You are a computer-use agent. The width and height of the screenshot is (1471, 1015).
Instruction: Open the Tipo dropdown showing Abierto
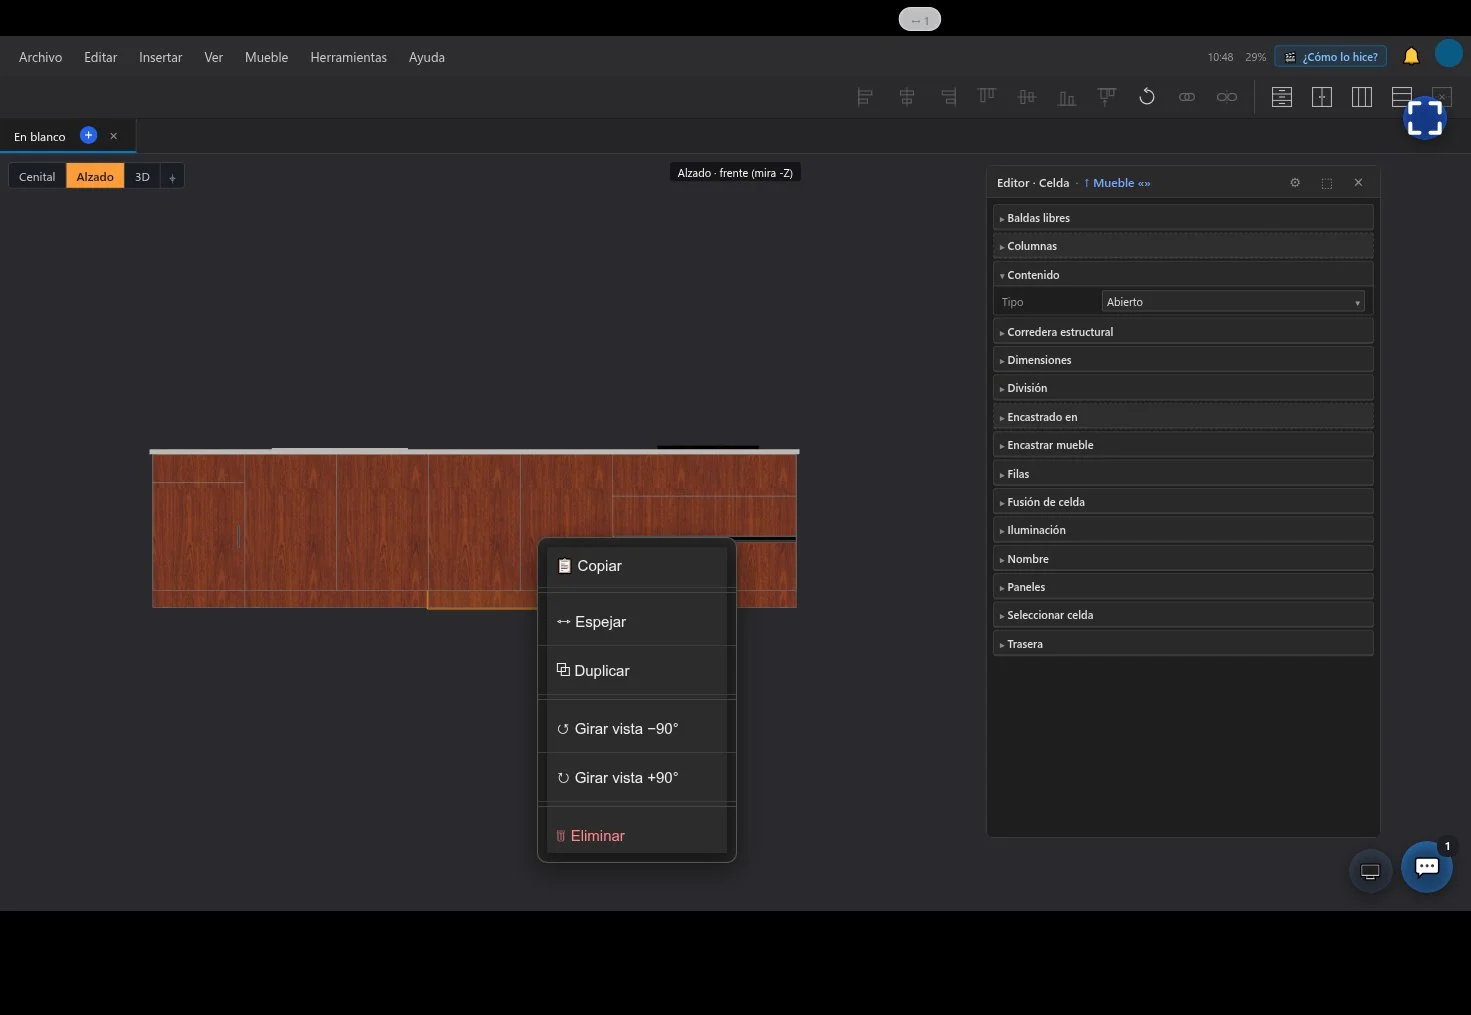click(x=1233, y=302)
